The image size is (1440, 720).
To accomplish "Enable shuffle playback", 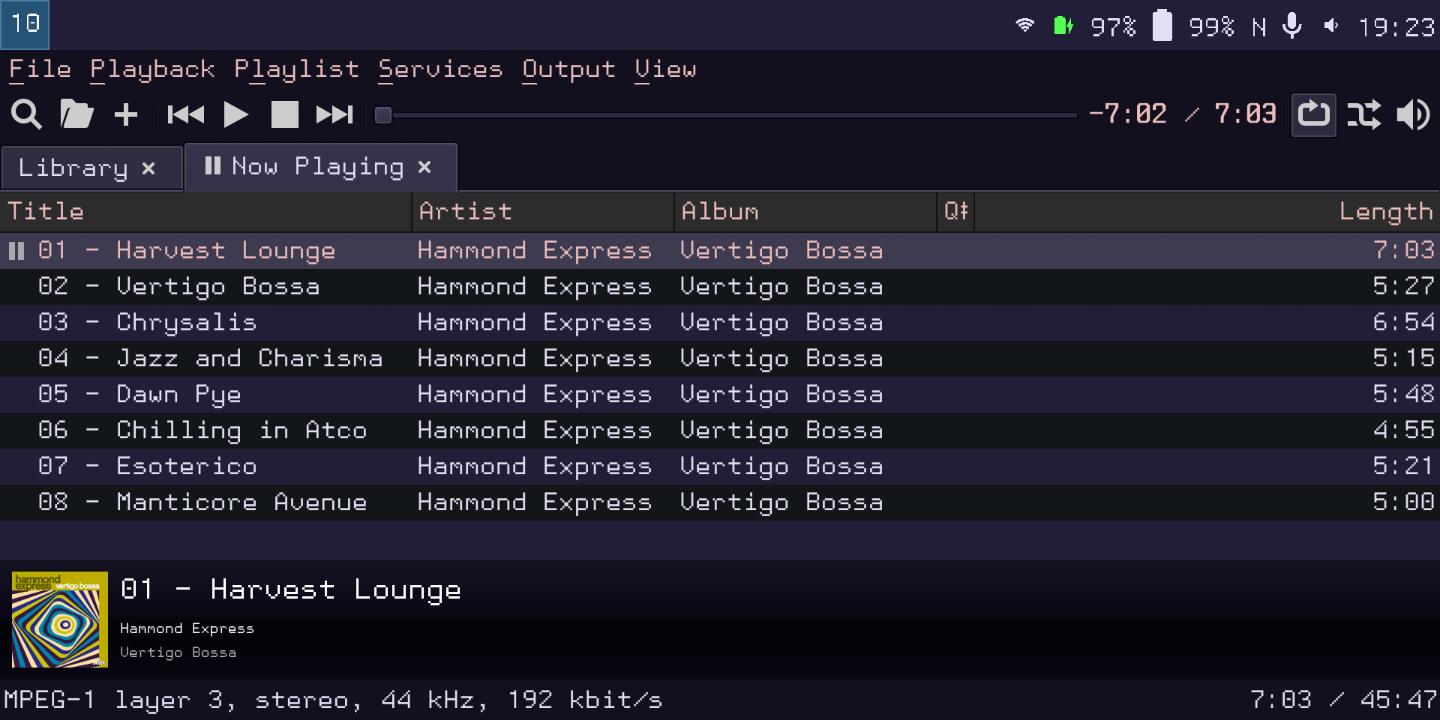I will [x=1363, y=114].
